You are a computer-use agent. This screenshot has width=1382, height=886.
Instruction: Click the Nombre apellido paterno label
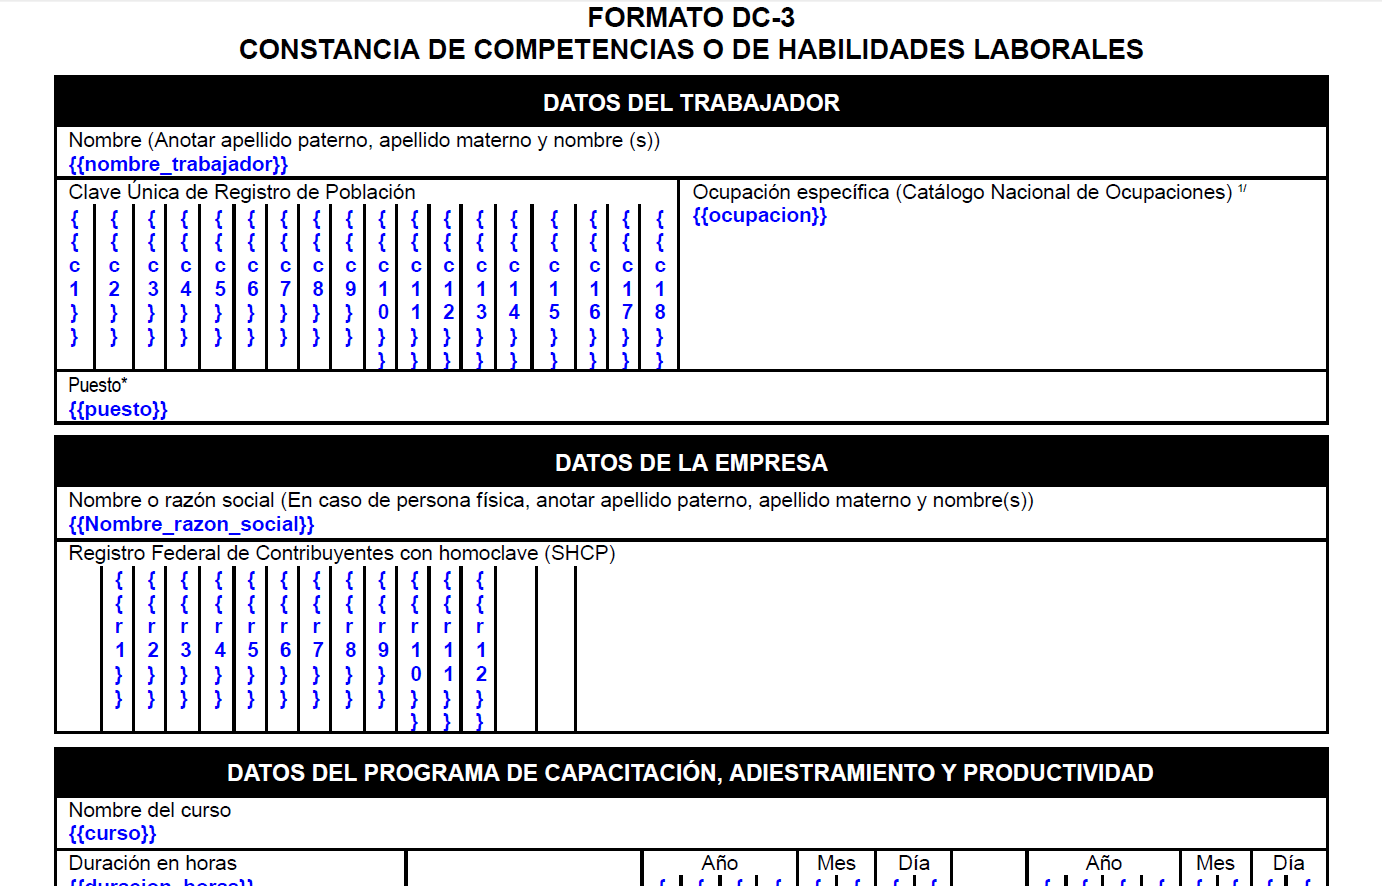click(364, 140)
